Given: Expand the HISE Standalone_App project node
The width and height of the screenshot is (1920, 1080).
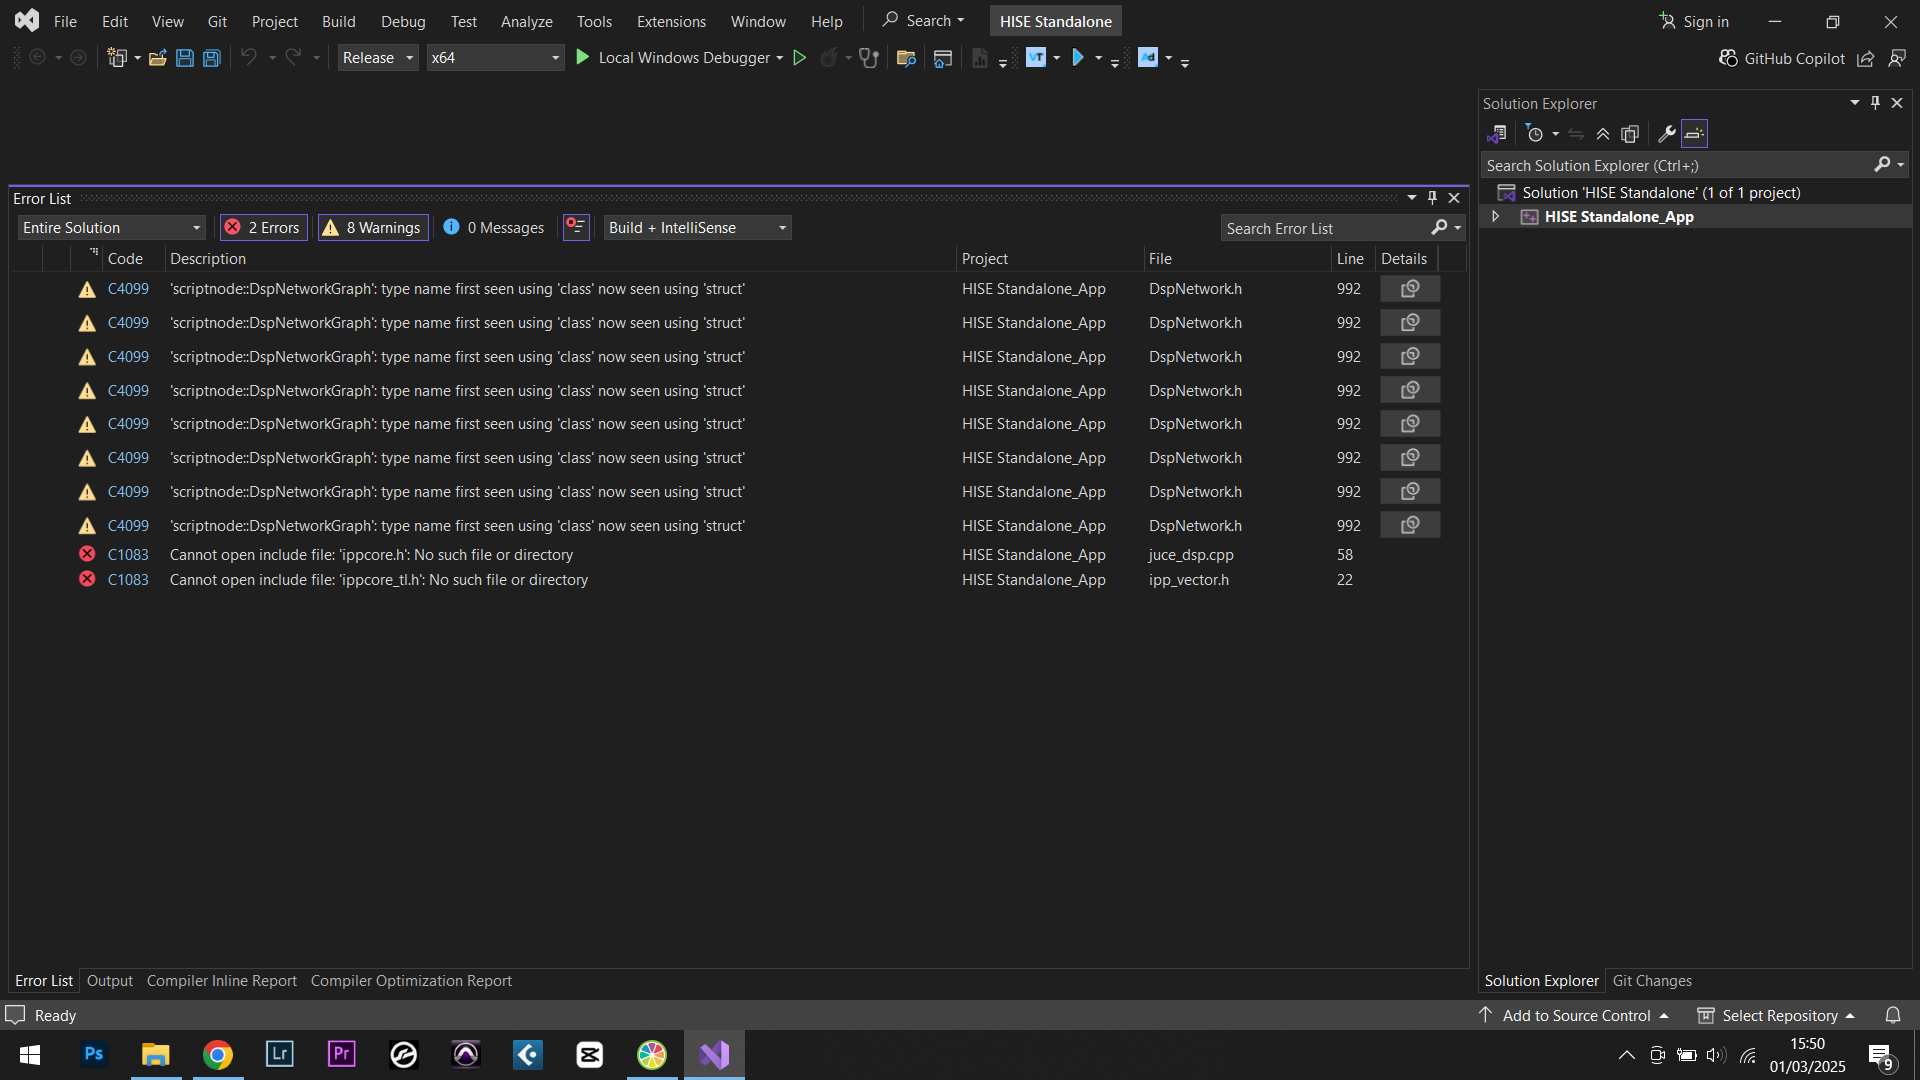Looking at the screenshot, I should pos(1496,217).
